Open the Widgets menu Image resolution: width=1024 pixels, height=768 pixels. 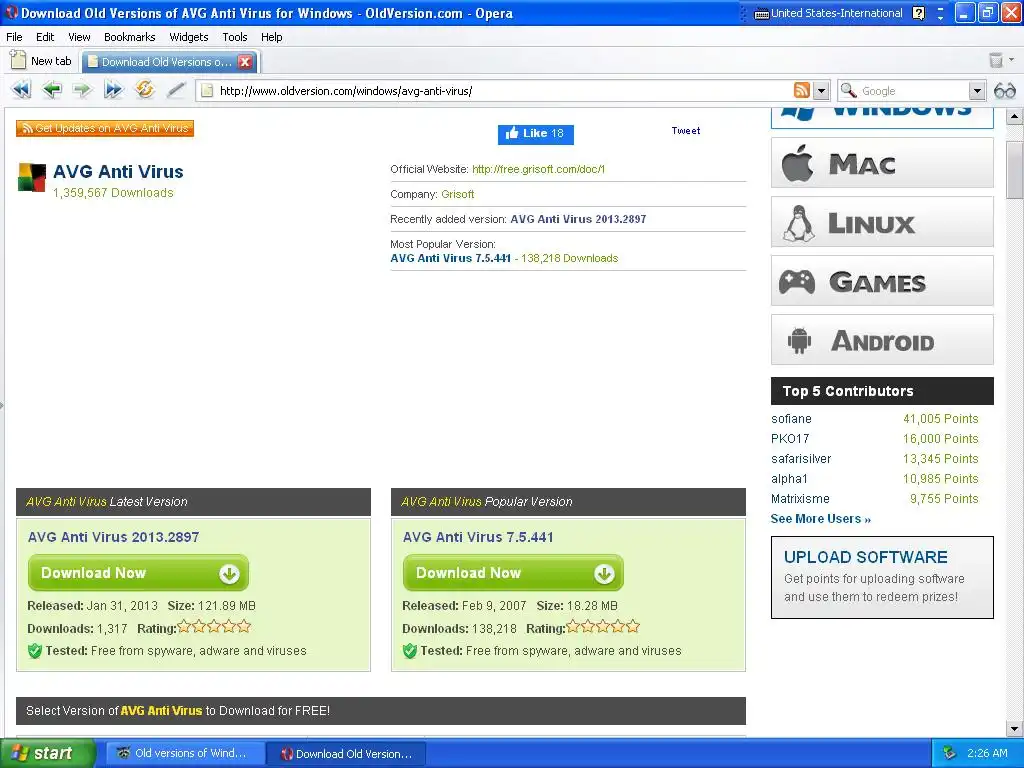tap(189, 37)
